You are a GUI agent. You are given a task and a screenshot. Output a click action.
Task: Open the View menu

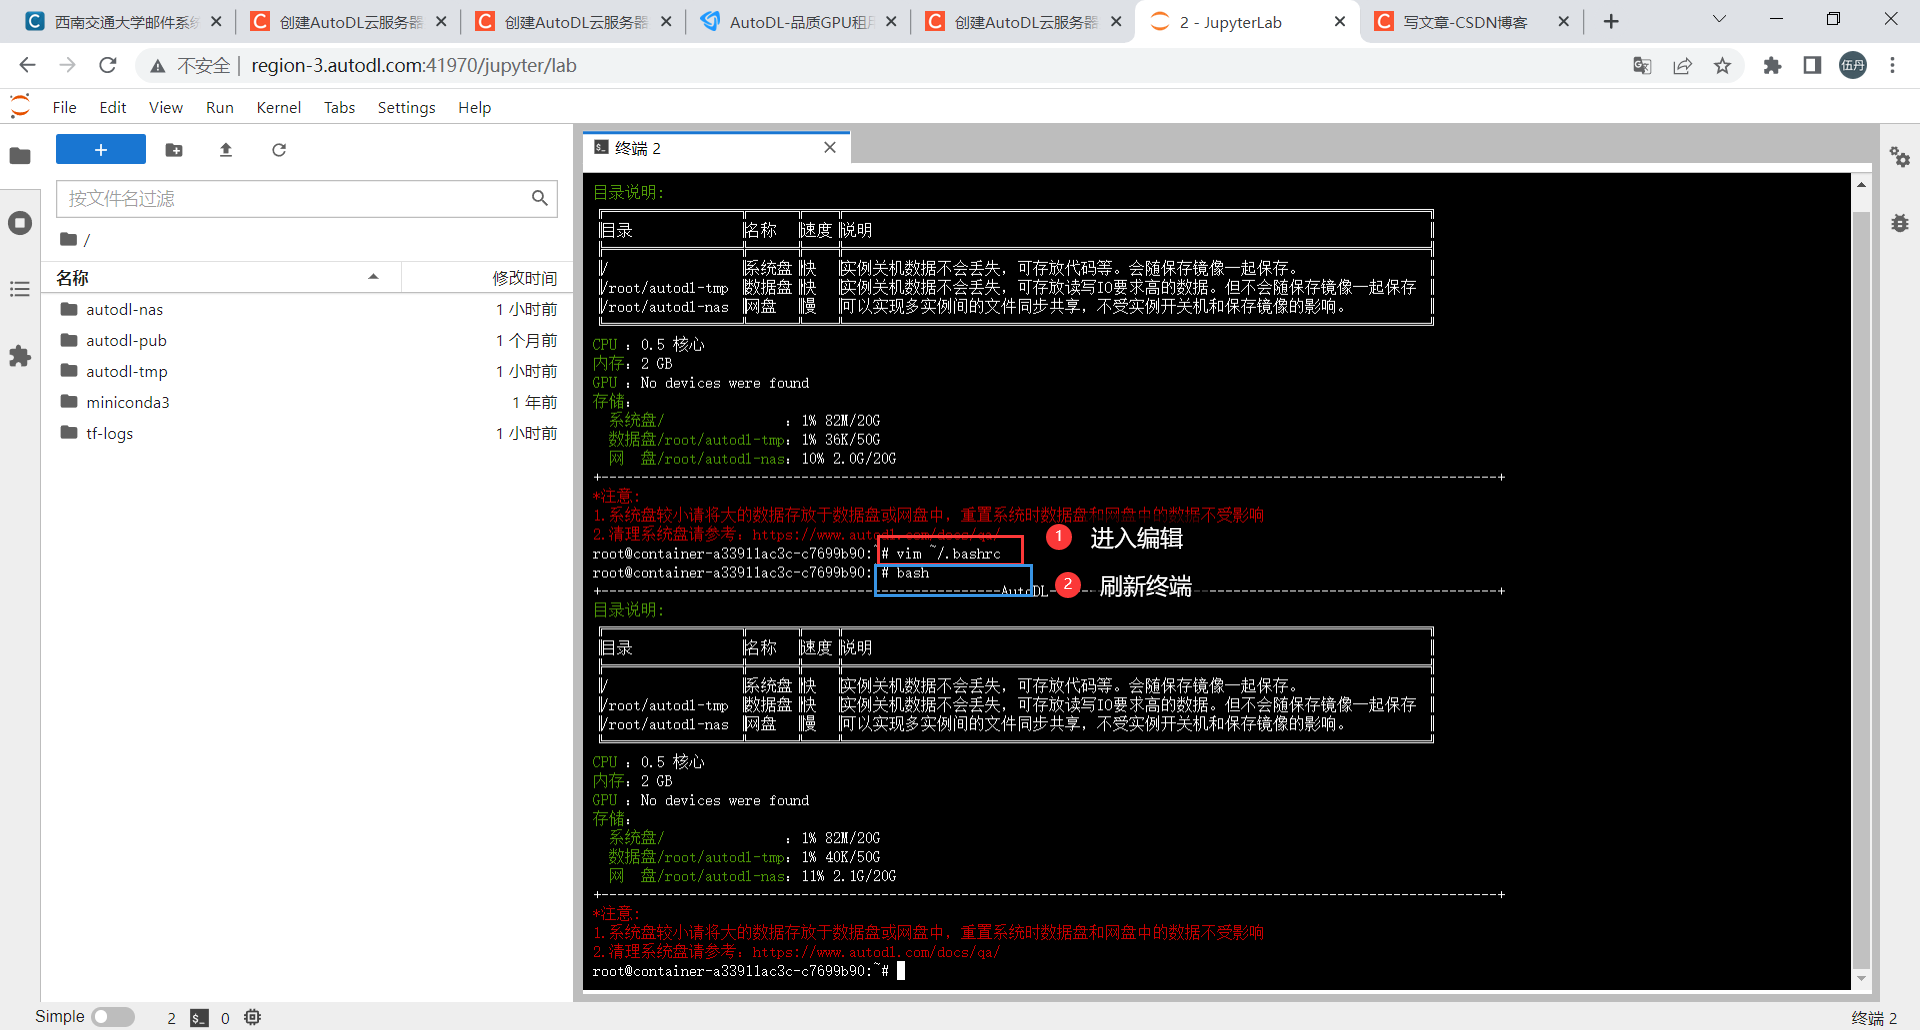[166, 108]
